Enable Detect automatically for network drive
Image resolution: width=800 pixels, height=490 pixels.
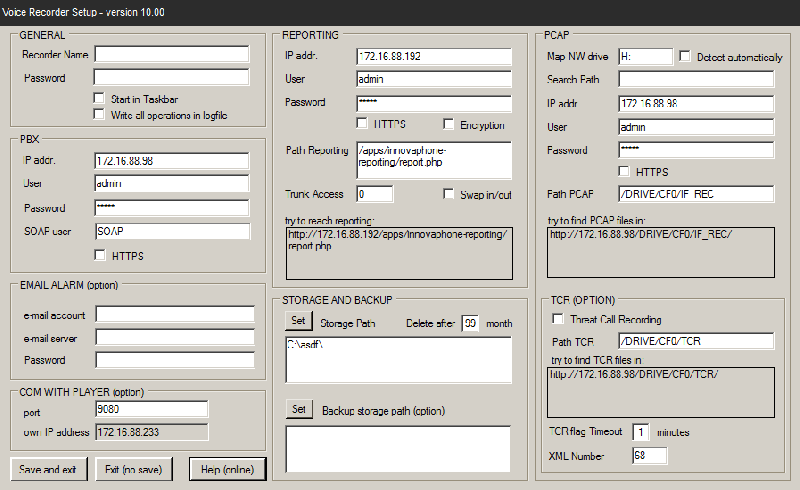point(685,56)
